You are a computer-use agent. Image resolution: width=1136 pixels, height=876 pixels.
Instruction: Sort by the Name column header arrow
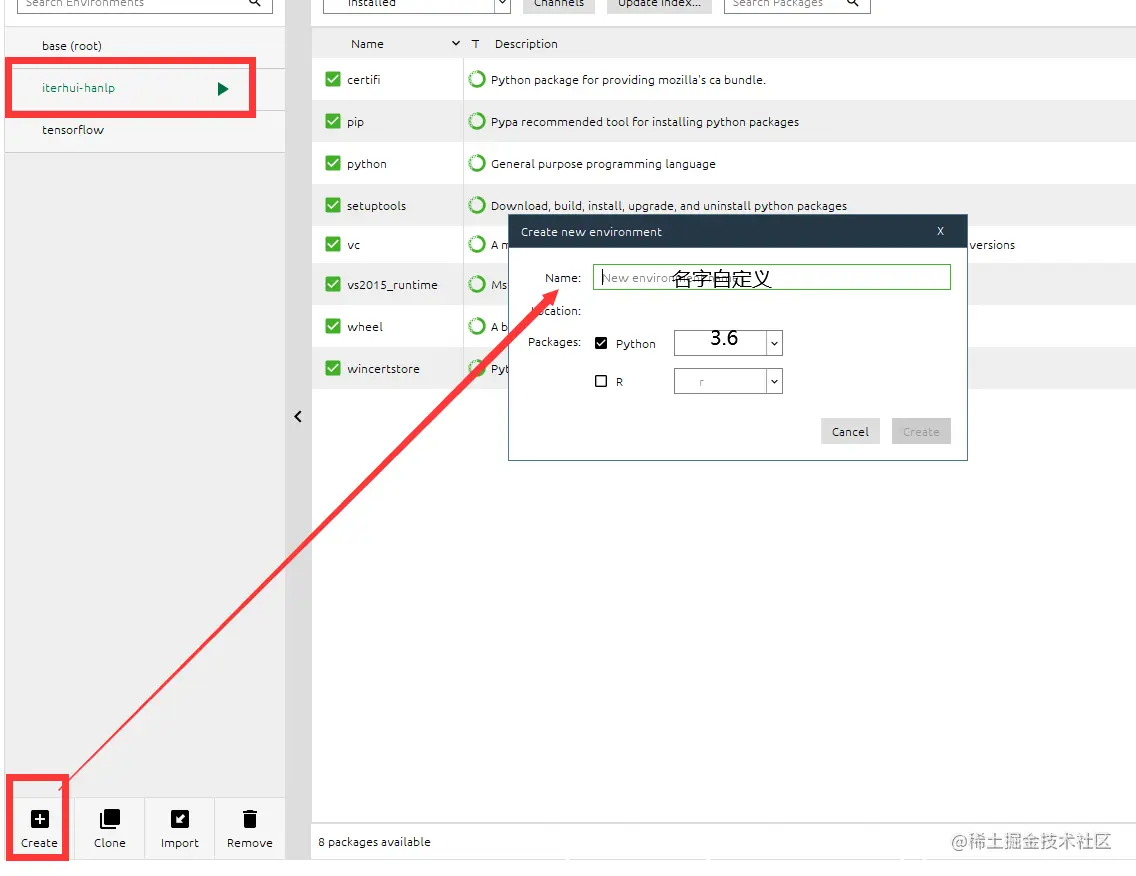pos(456,43)
